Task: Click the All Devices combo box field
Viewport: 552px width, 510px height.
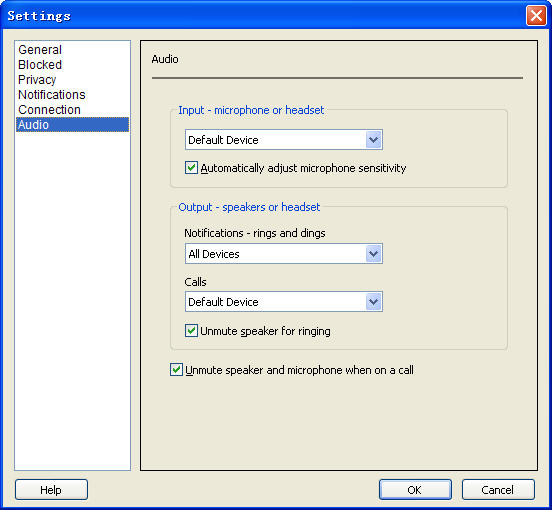Action: pos(284,254)
